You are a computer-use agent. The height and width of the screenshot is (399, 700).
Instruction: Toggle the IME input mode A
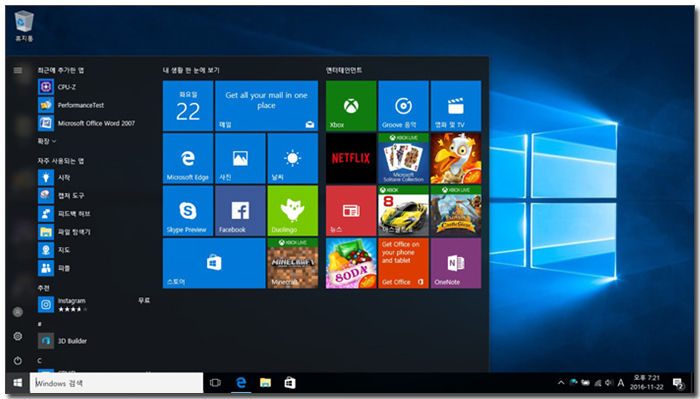[x=621, y=383]
